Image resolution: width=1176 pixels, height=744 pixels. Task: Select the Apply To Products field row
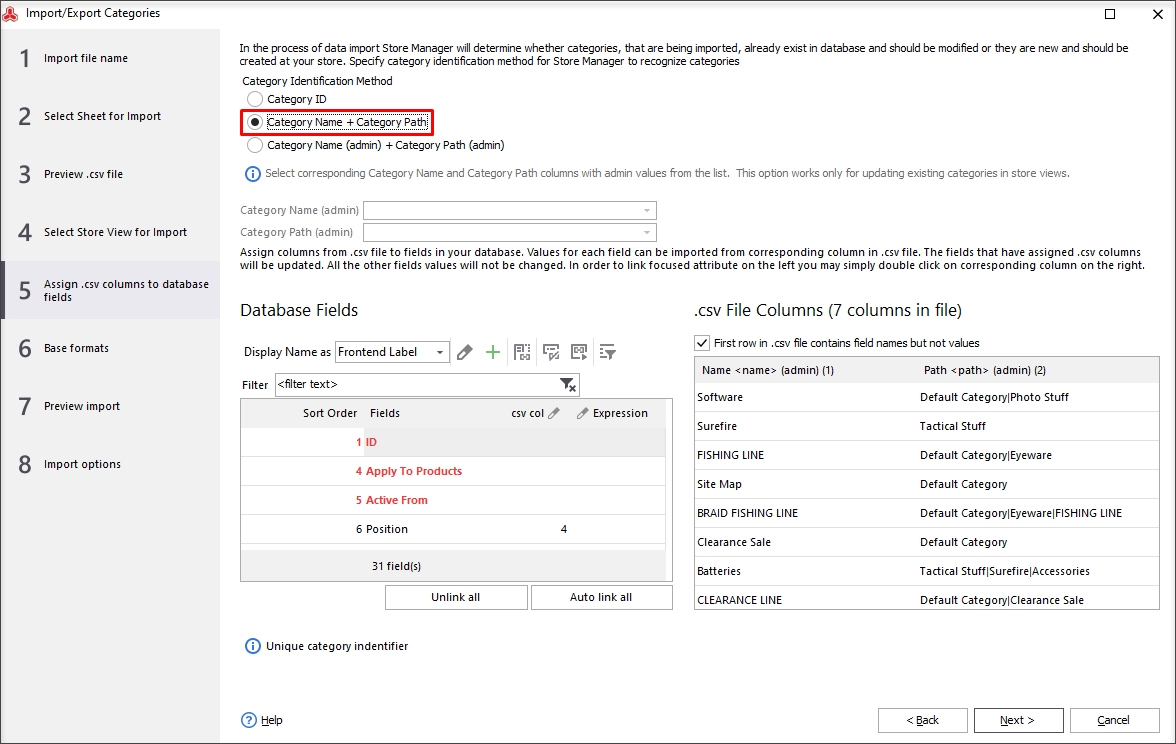tap(453, 471)
